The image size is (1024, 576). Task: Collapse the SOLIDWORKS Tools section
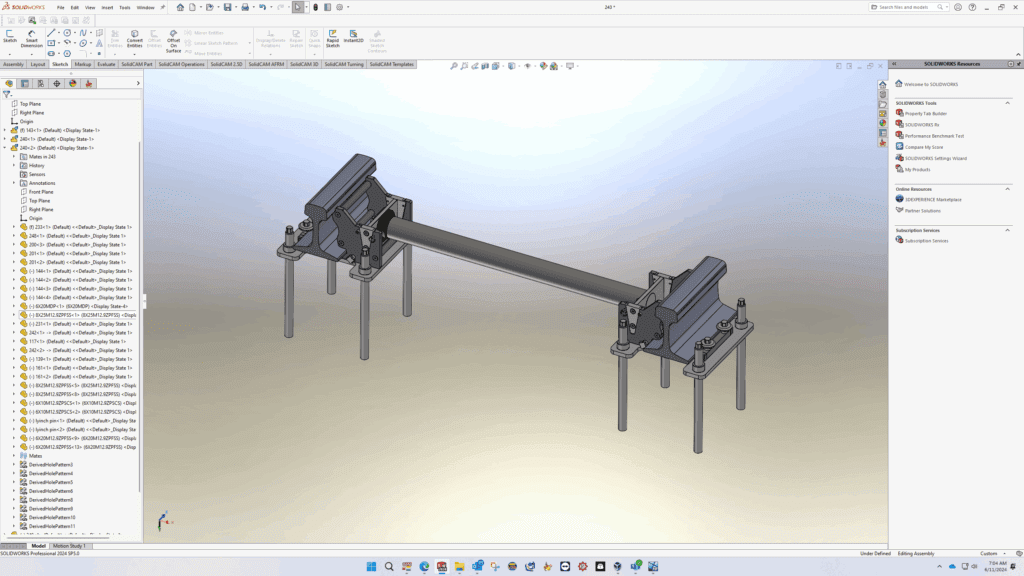tap(1007, 103)
